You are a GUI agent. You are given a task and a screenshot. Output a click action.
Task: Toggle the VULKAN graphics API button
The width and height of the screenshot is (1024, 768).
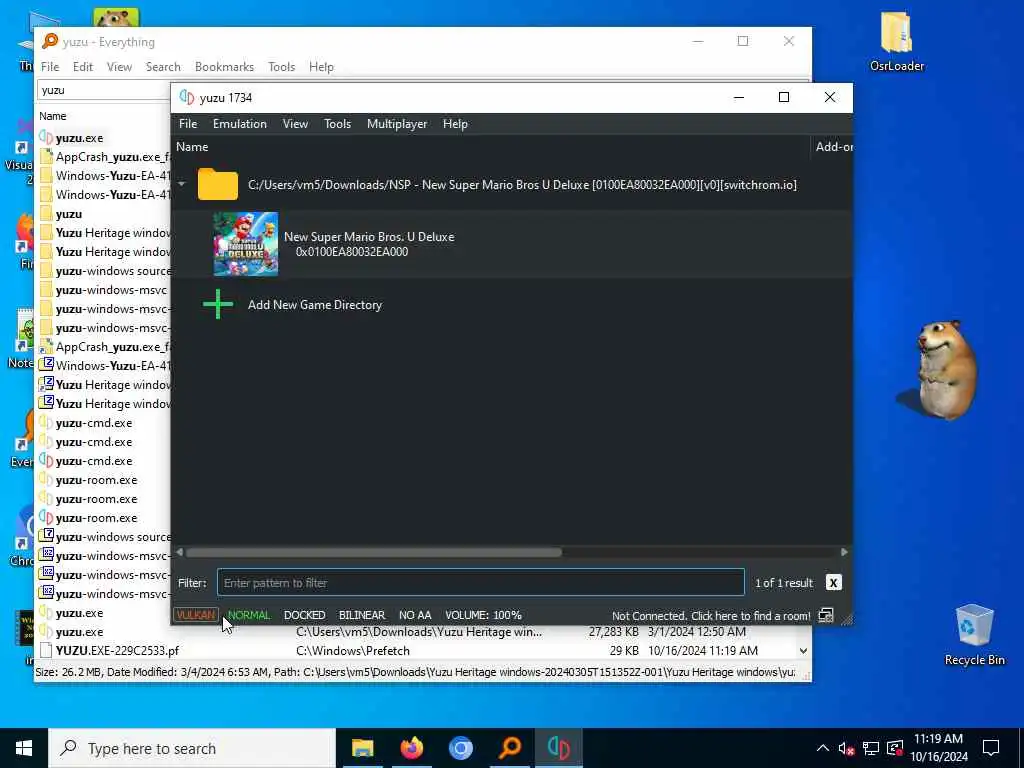click(195, 615)
